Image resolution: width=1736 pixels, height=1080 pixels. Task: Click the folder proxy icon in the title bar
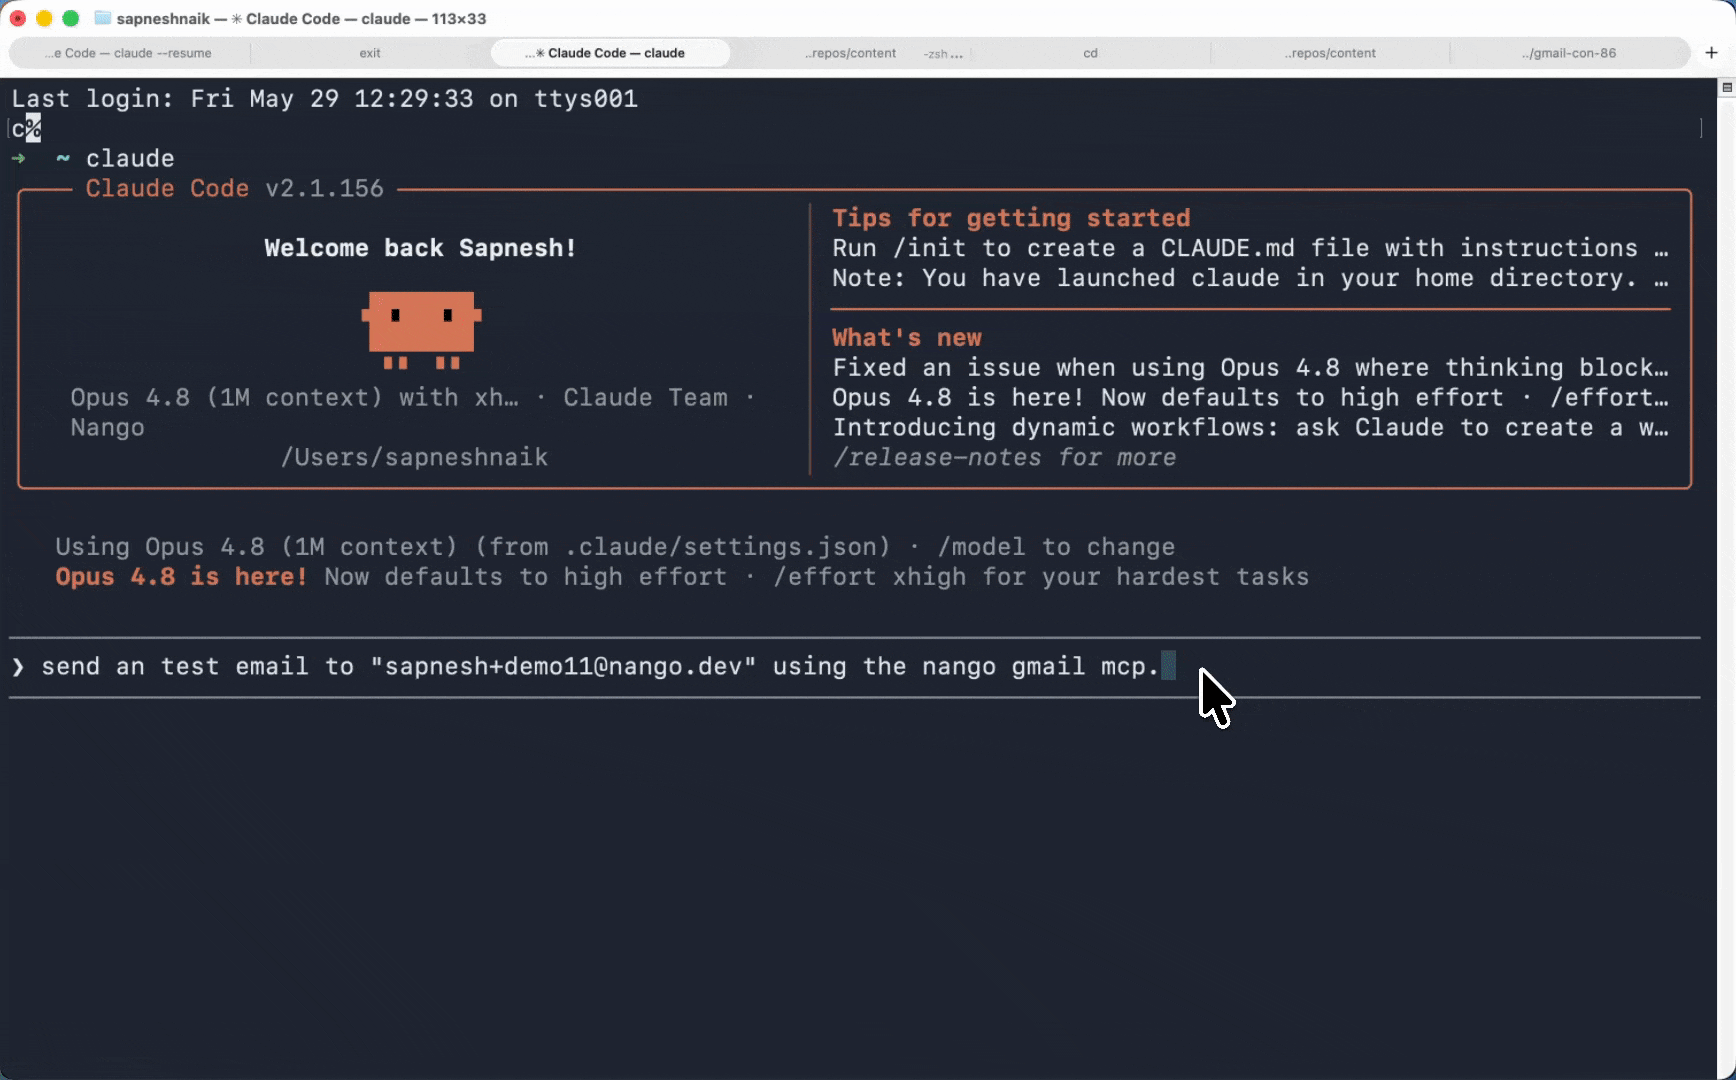[x=102, y=18]
